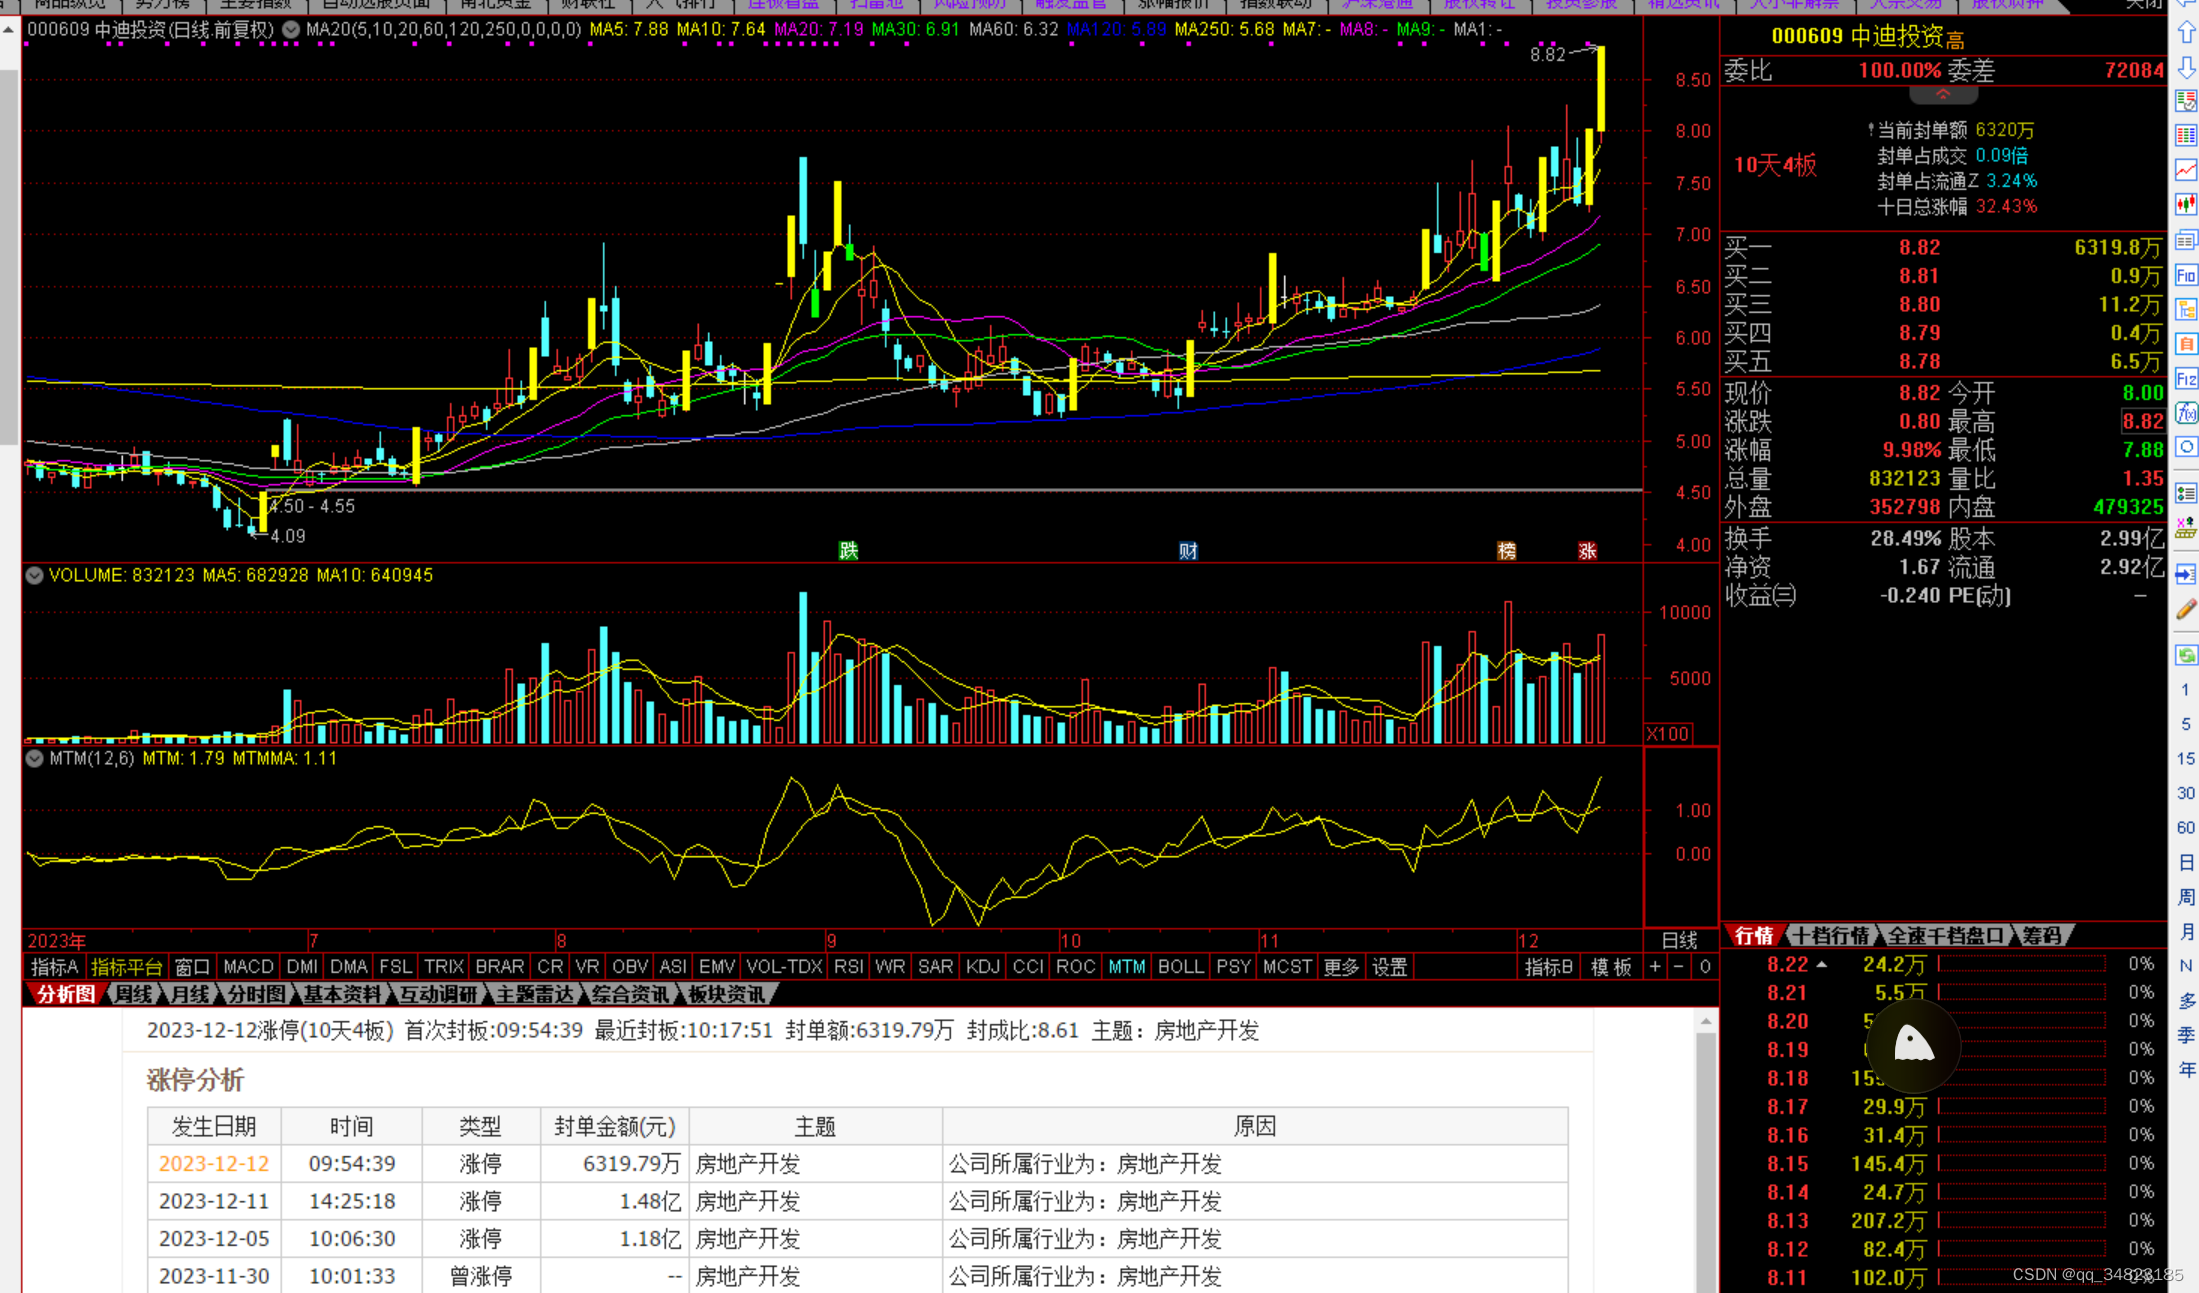The width and height of the screenshot is (2199, 1293).
Task: Open the f(x) formula manager icon
Action: [x=2186, y=413]
